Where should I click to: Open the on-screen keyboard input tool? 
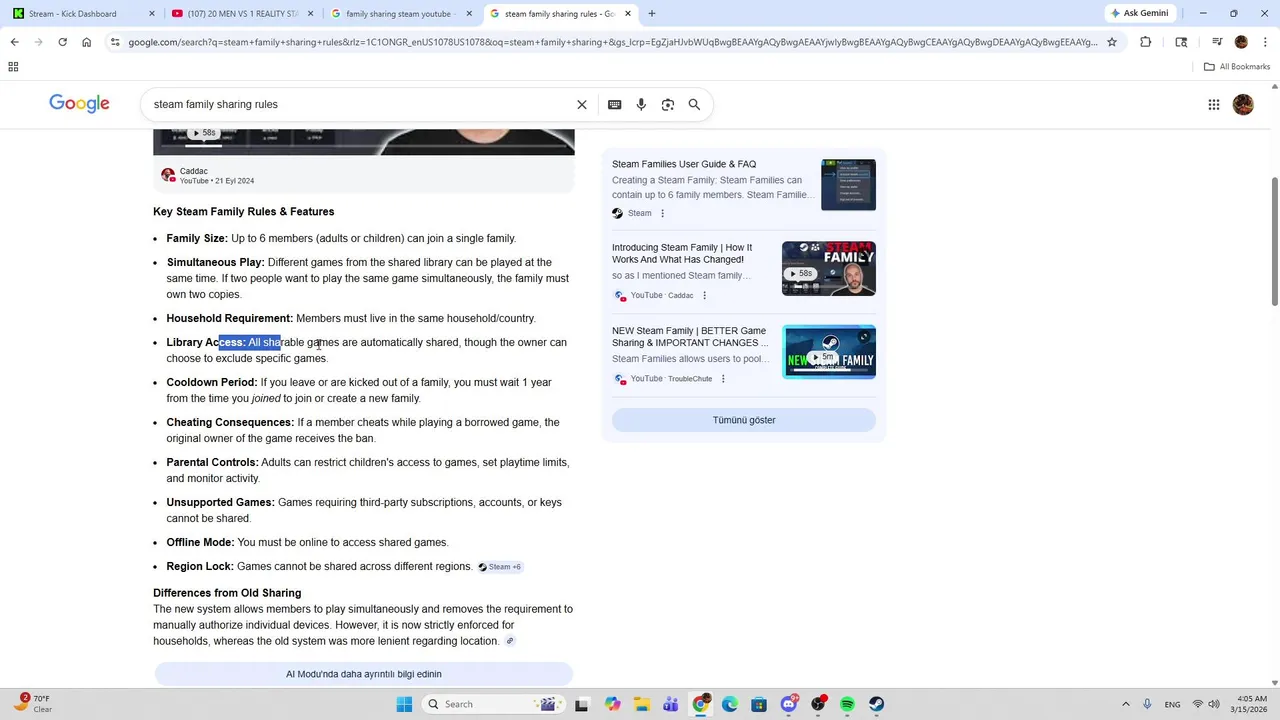click(x=614, y=104)
